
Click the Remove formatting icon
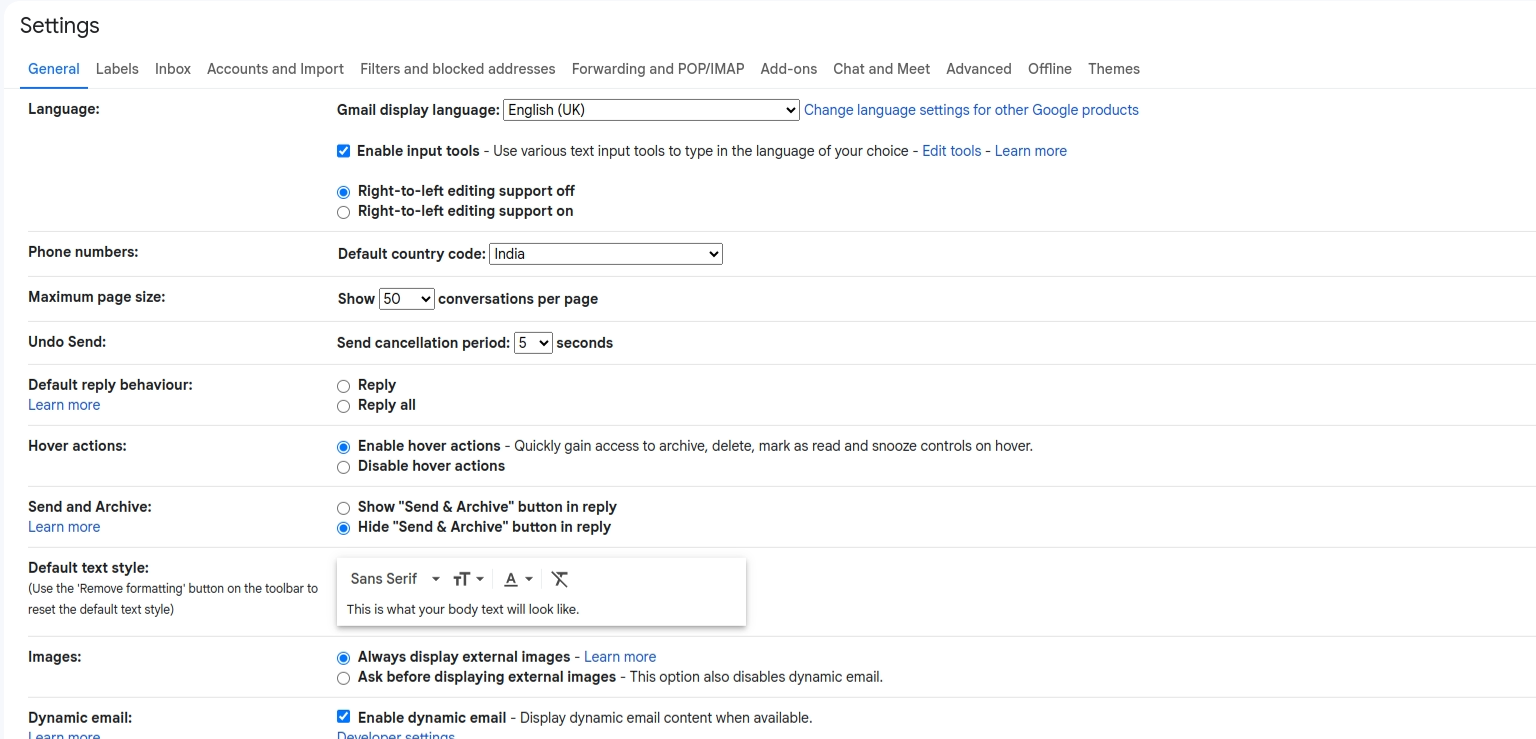pos(560,579)
